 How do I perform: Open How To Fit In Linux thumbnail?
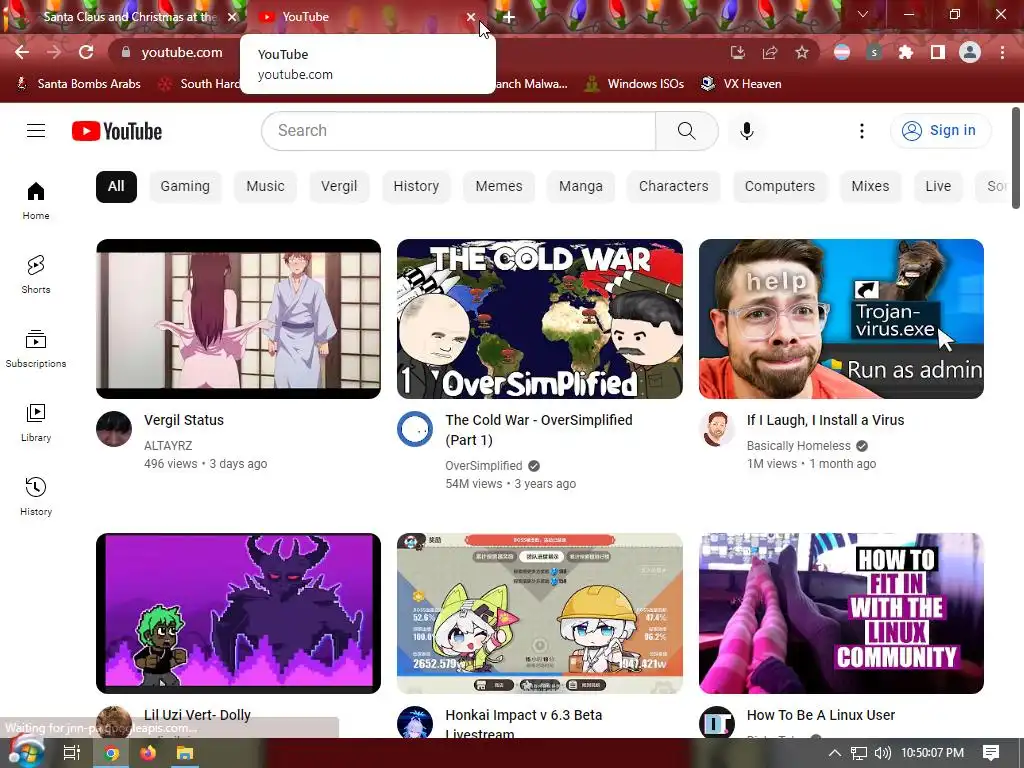tap(841, 613)
